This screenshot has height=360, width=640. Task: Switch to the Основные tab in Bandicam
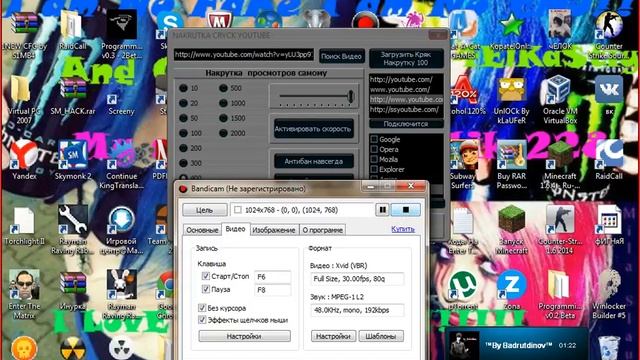(x=202, y=230)
